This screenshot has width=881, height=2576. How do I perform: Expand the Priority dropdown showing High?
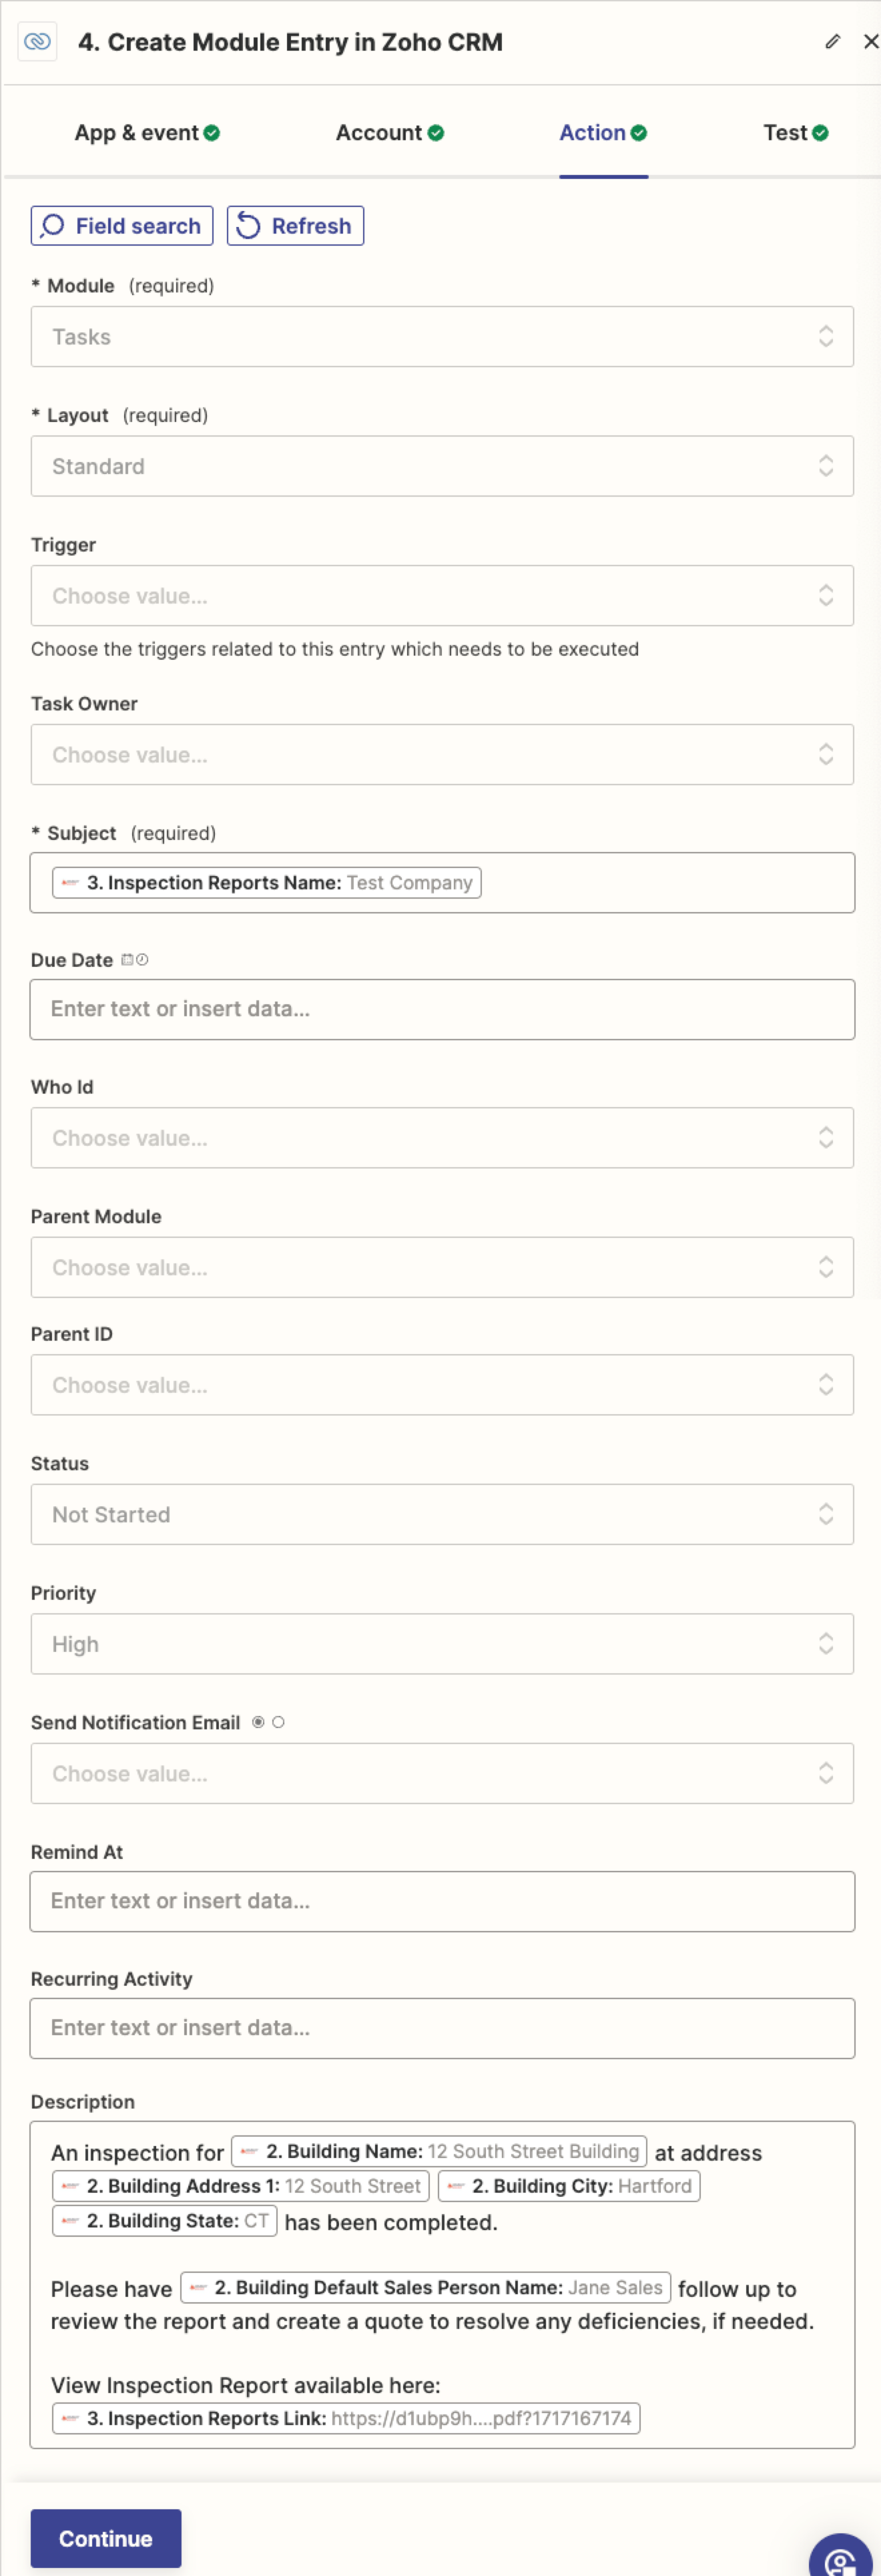442,1644
